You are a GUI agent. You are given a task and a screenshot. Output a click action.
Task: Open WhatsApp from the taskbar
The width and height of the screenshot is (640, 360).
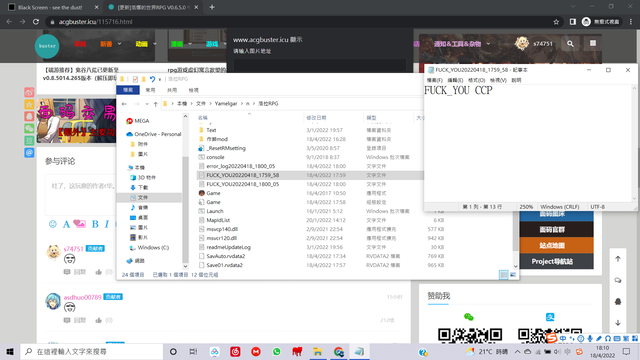(x=276, y=351)
